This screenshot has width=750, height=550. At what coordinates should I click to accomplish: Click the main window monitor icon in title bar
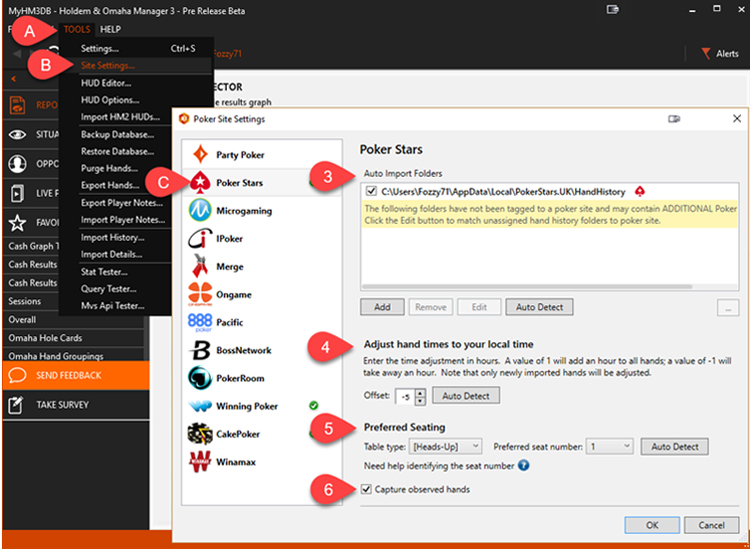click(613, 9)
